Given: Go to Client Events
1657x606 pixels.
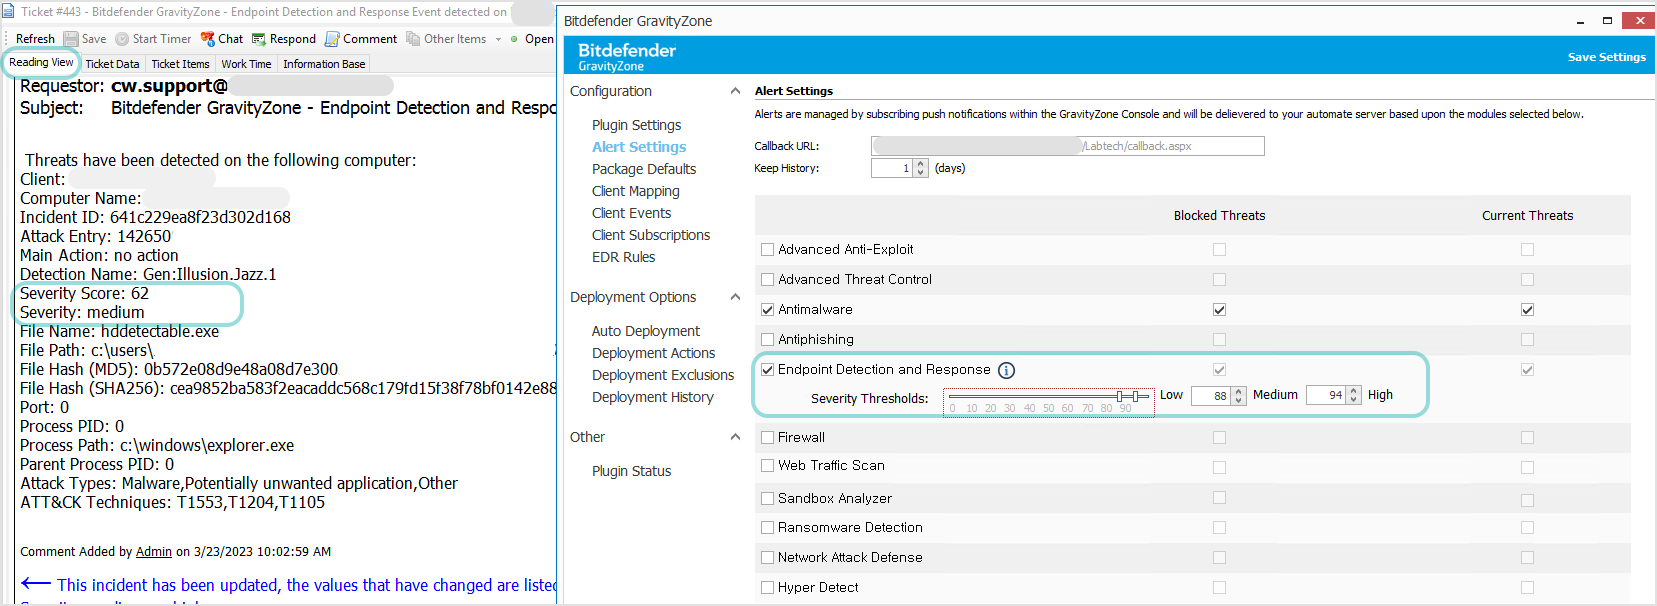Looking at the screenshot, I should pos(631,213).
